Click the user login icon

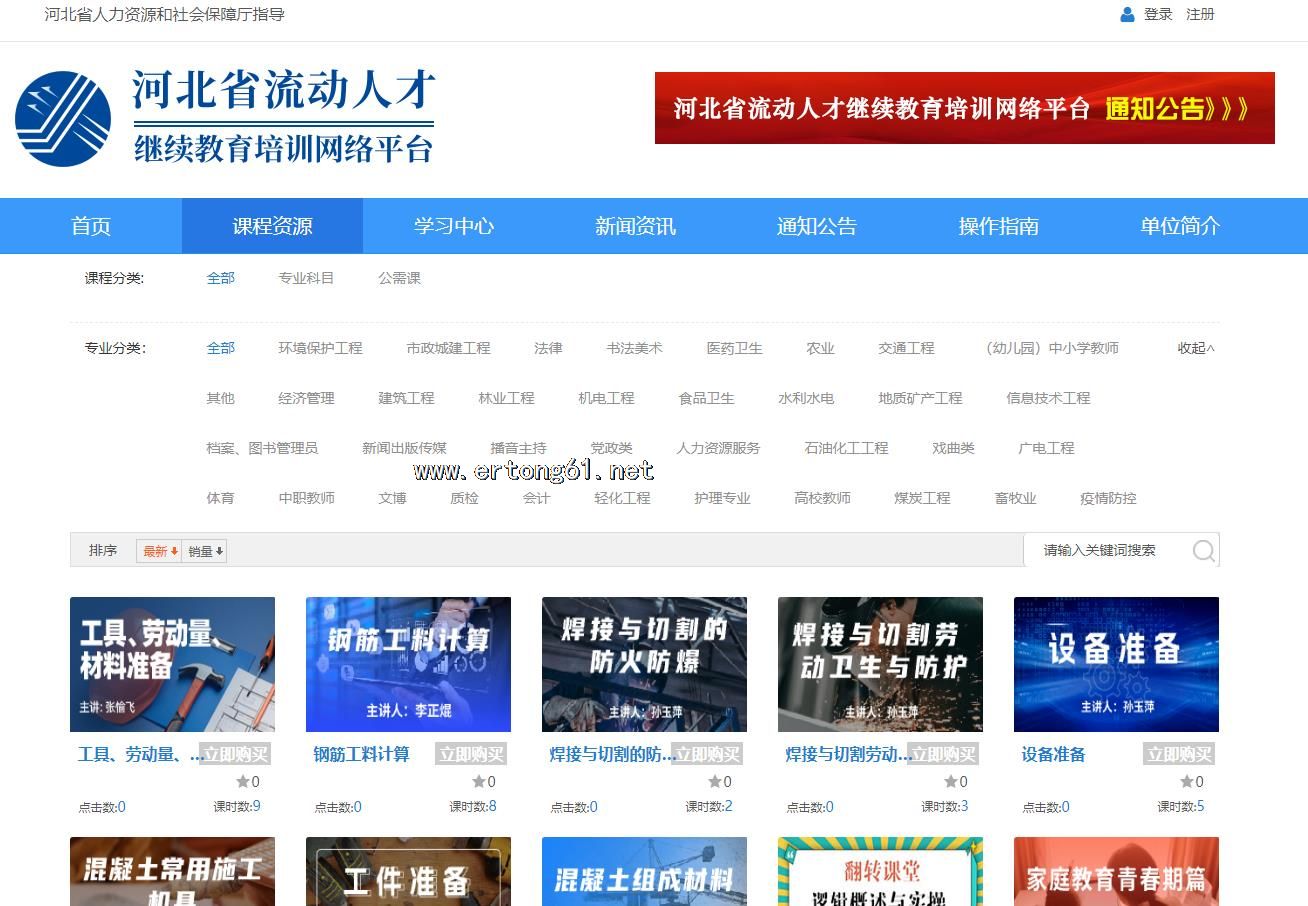point(1127,15)
